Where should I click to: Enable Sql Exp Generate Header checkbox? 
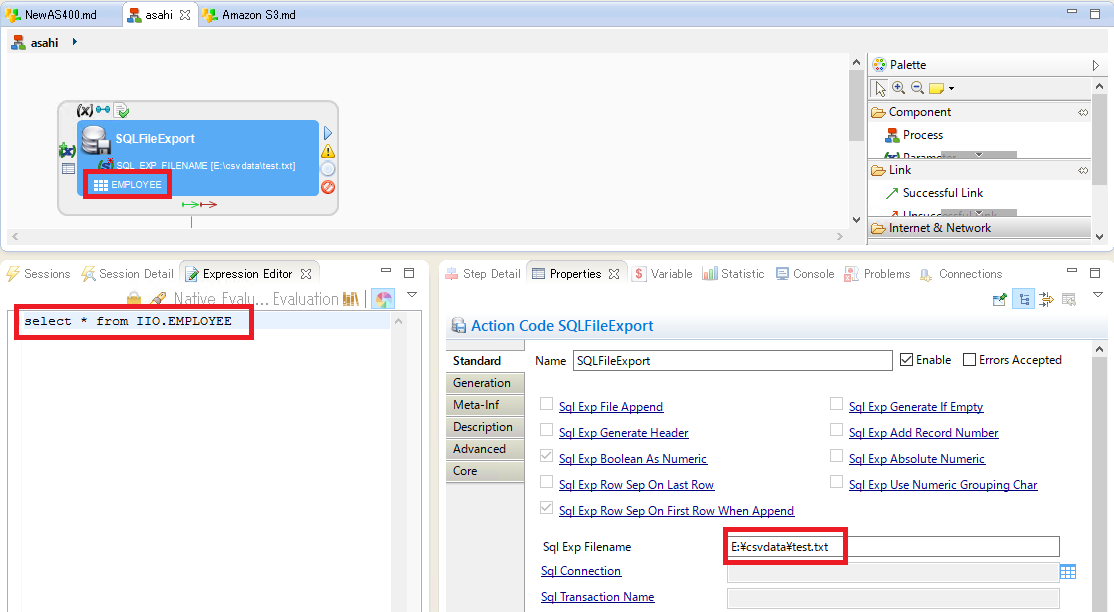[547, 430]
